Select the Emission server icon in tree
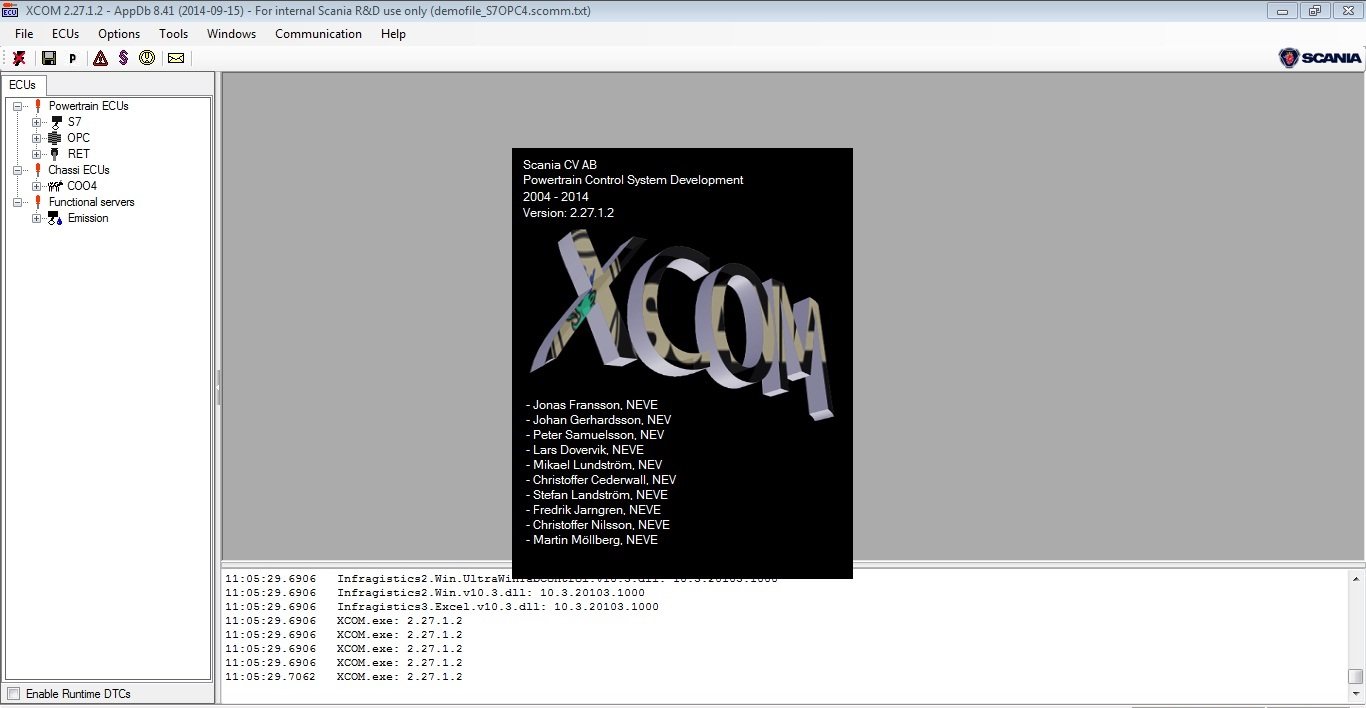Screen dimensions: 1366x708 55,218
